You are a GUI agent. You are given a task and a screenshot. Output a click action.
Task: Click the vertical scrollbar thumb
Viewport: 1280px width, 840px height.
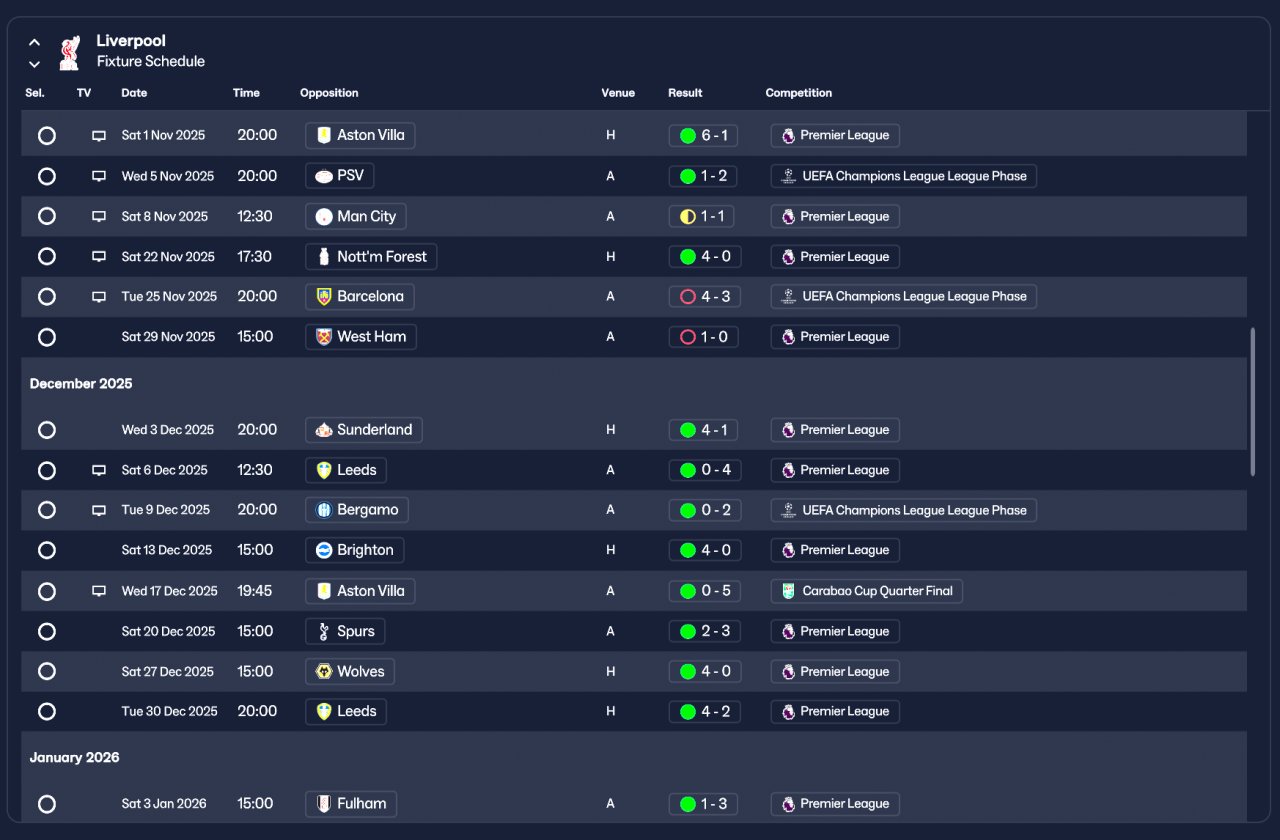pyautogui.click(x=1253, y=400)
